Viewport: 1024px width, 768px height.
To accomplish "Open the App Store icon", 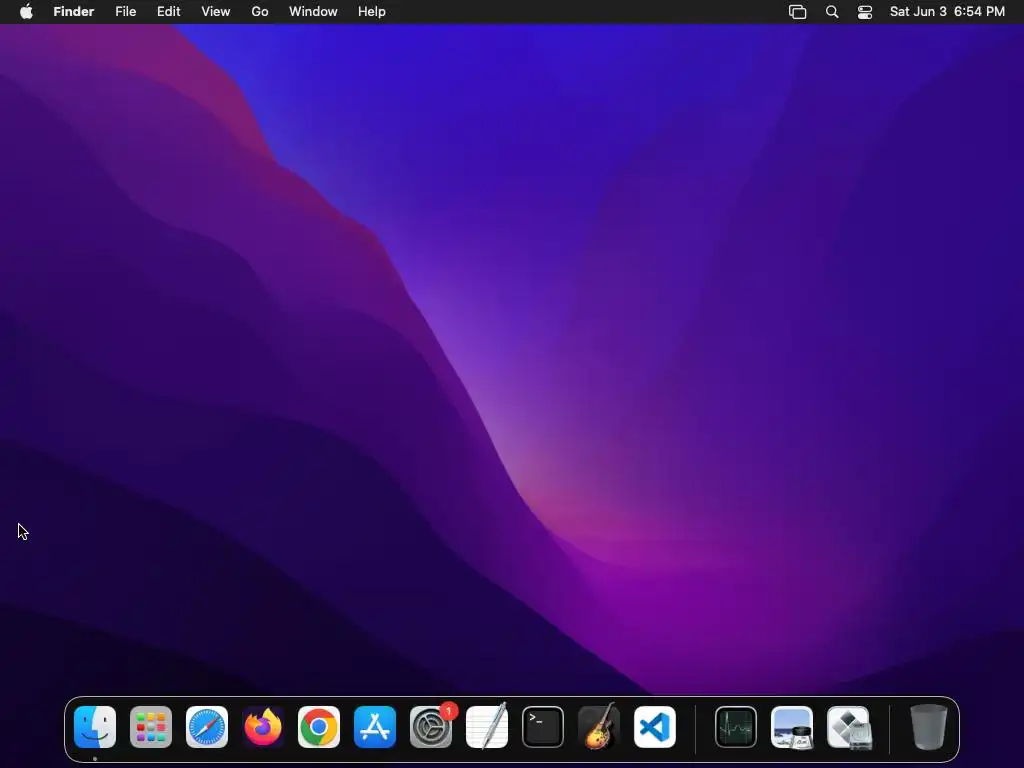I will click(375, 727).
